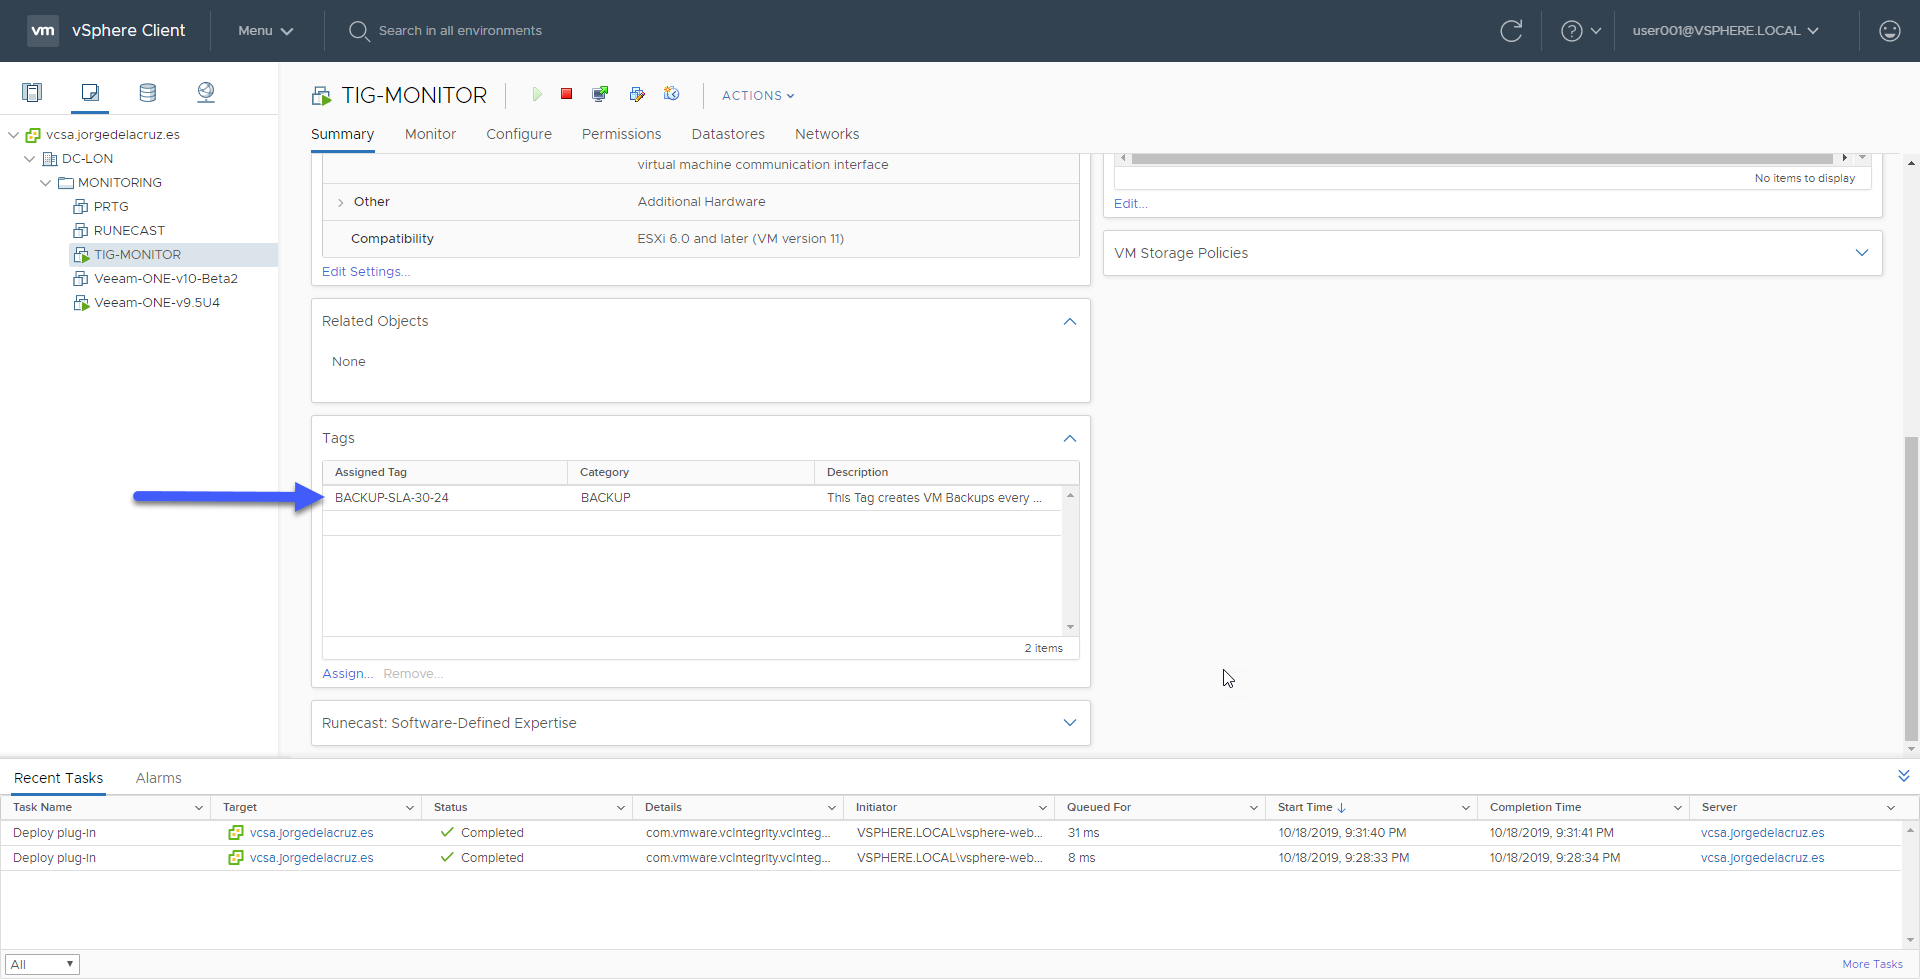Open the Status column filter arrow

click(621, 808)
